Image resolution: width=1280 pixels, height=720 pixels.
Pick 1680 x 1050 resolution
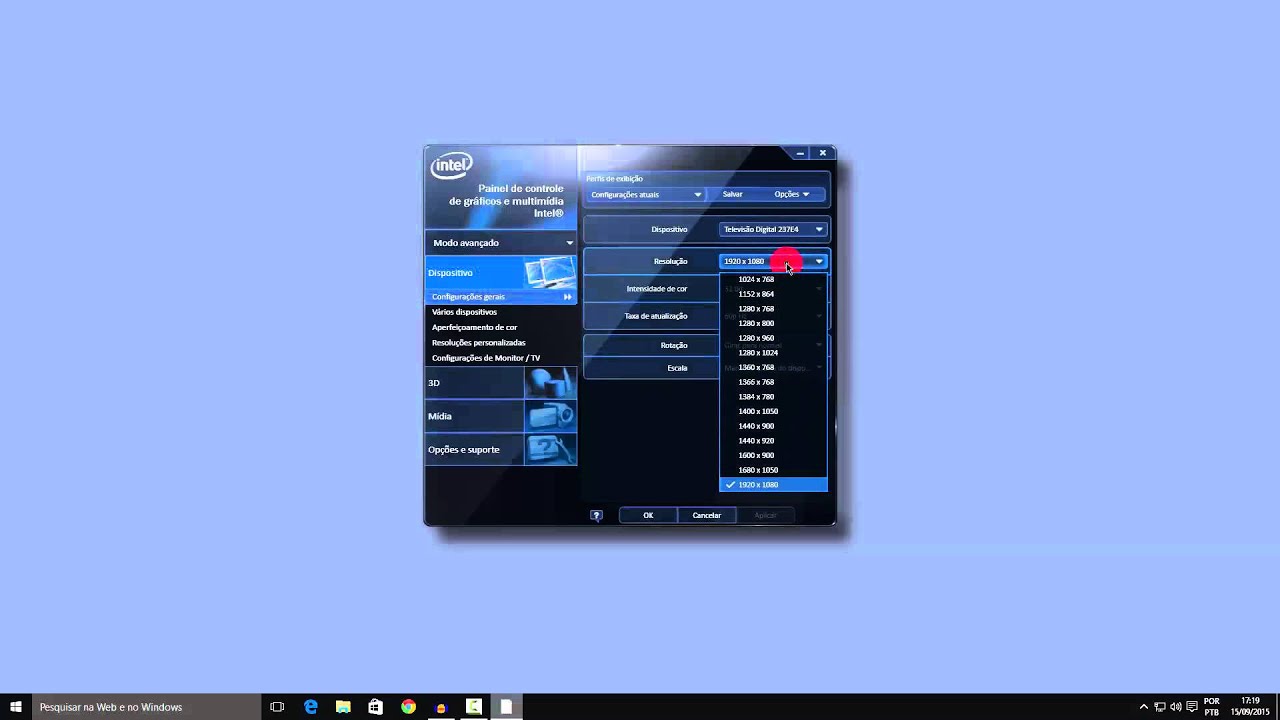click(773, 470)
